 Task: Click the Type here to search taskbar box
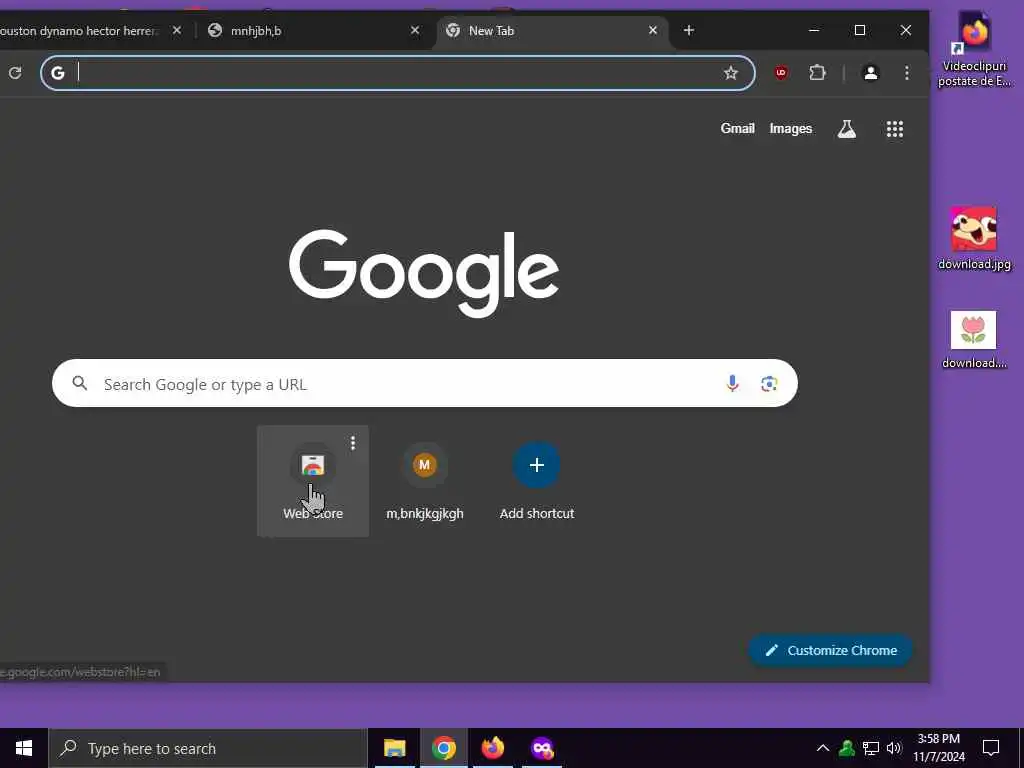[x=208, y=748]
